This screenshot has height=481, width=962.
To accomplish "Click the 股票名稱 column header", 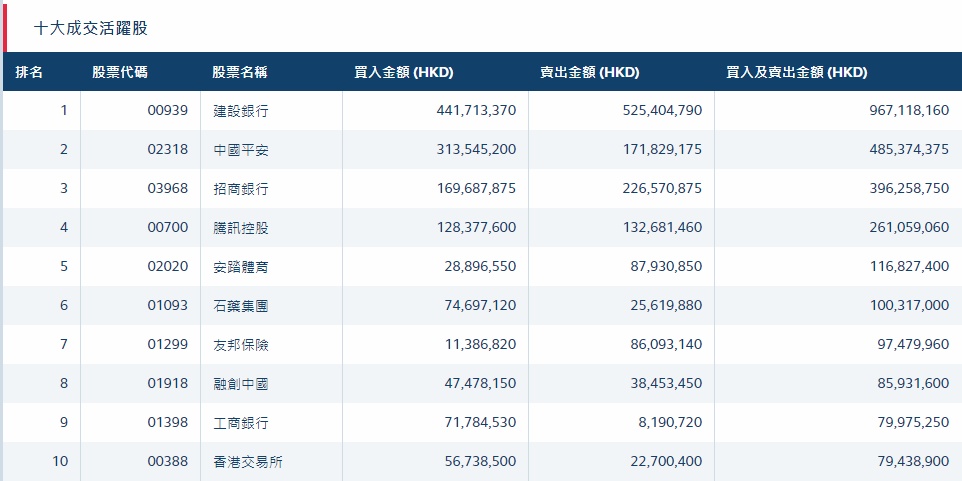I will pos(240,73).
